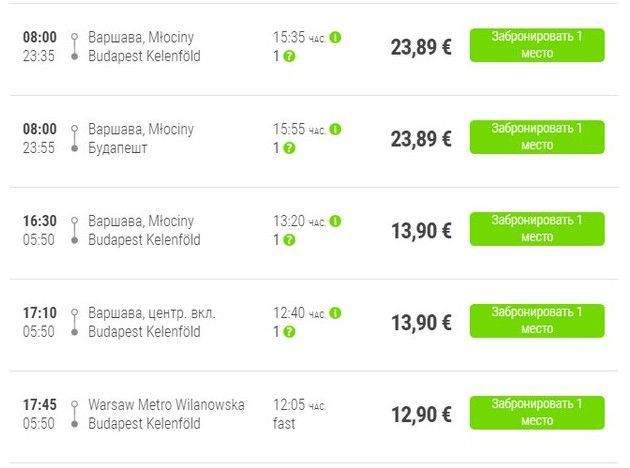Book the 12,90 € Wilanowska trip
The image size is (630, 468).
pos(537,413)
